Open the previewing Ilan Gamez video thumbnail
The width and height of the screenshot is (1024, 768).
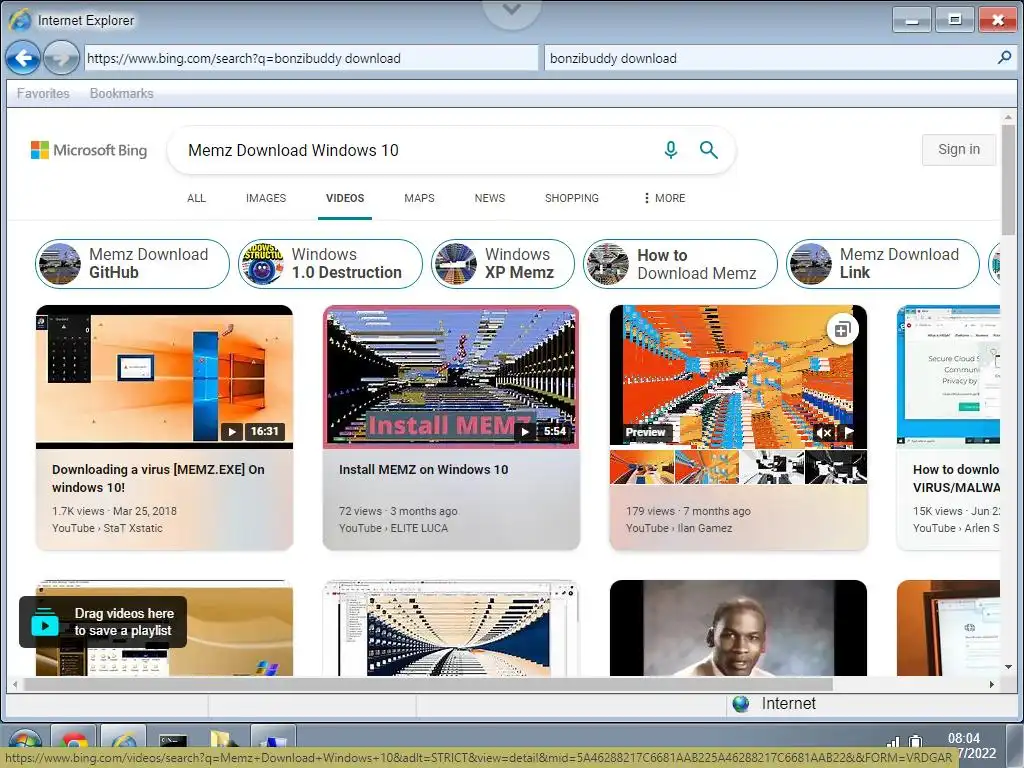click(x=738, y=376)
